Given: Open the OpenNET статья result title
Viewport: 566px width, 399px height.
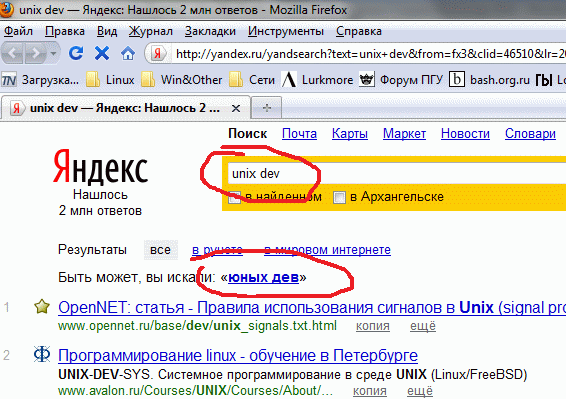Looking at the screenshot, I should [312, 308].
